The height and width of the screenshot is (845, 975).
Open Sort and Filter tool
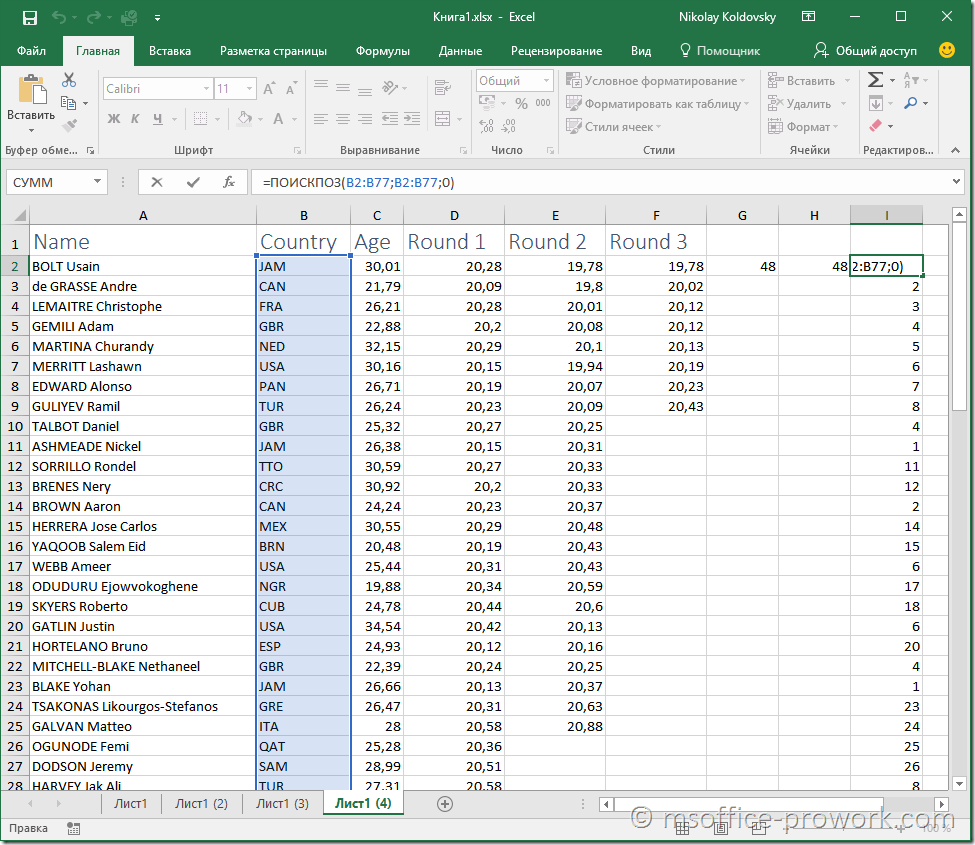point(911,80)
